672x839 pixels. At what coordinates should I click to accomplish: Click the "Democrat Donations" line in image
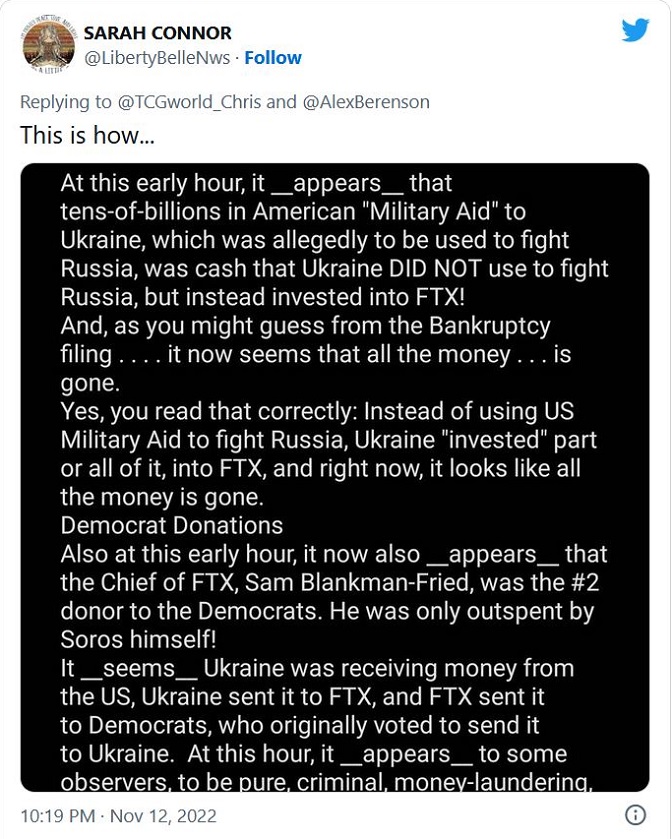pos(171,525)
